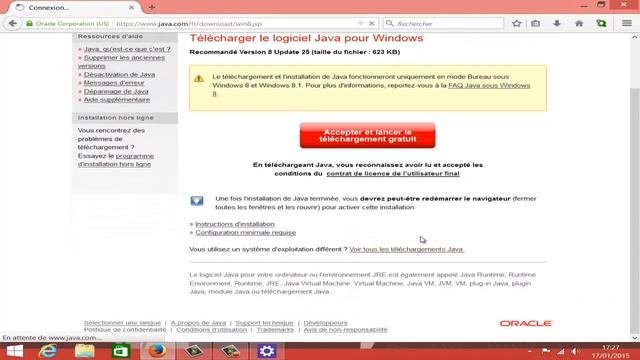Select the Connexion... tab
The image size is (640, 360).
tap(73, 7)
